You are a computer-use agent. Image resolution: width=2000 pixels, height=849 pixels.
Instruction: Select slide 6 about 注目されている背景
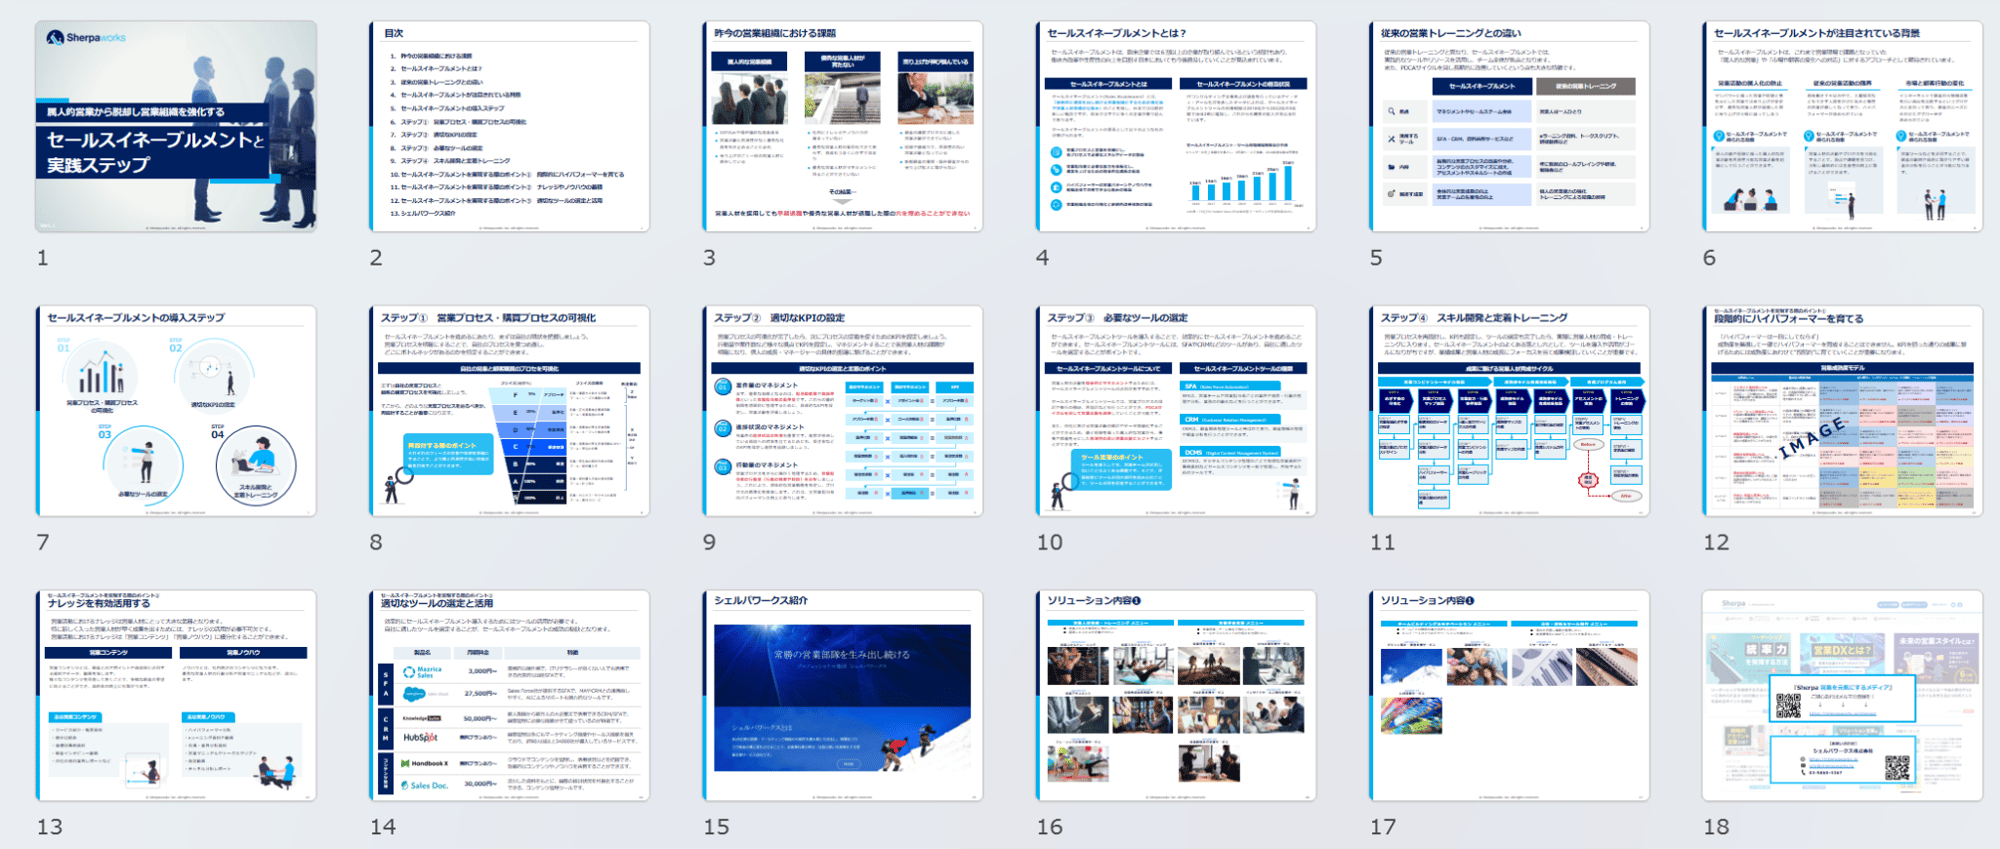[x=1842, y=127]
